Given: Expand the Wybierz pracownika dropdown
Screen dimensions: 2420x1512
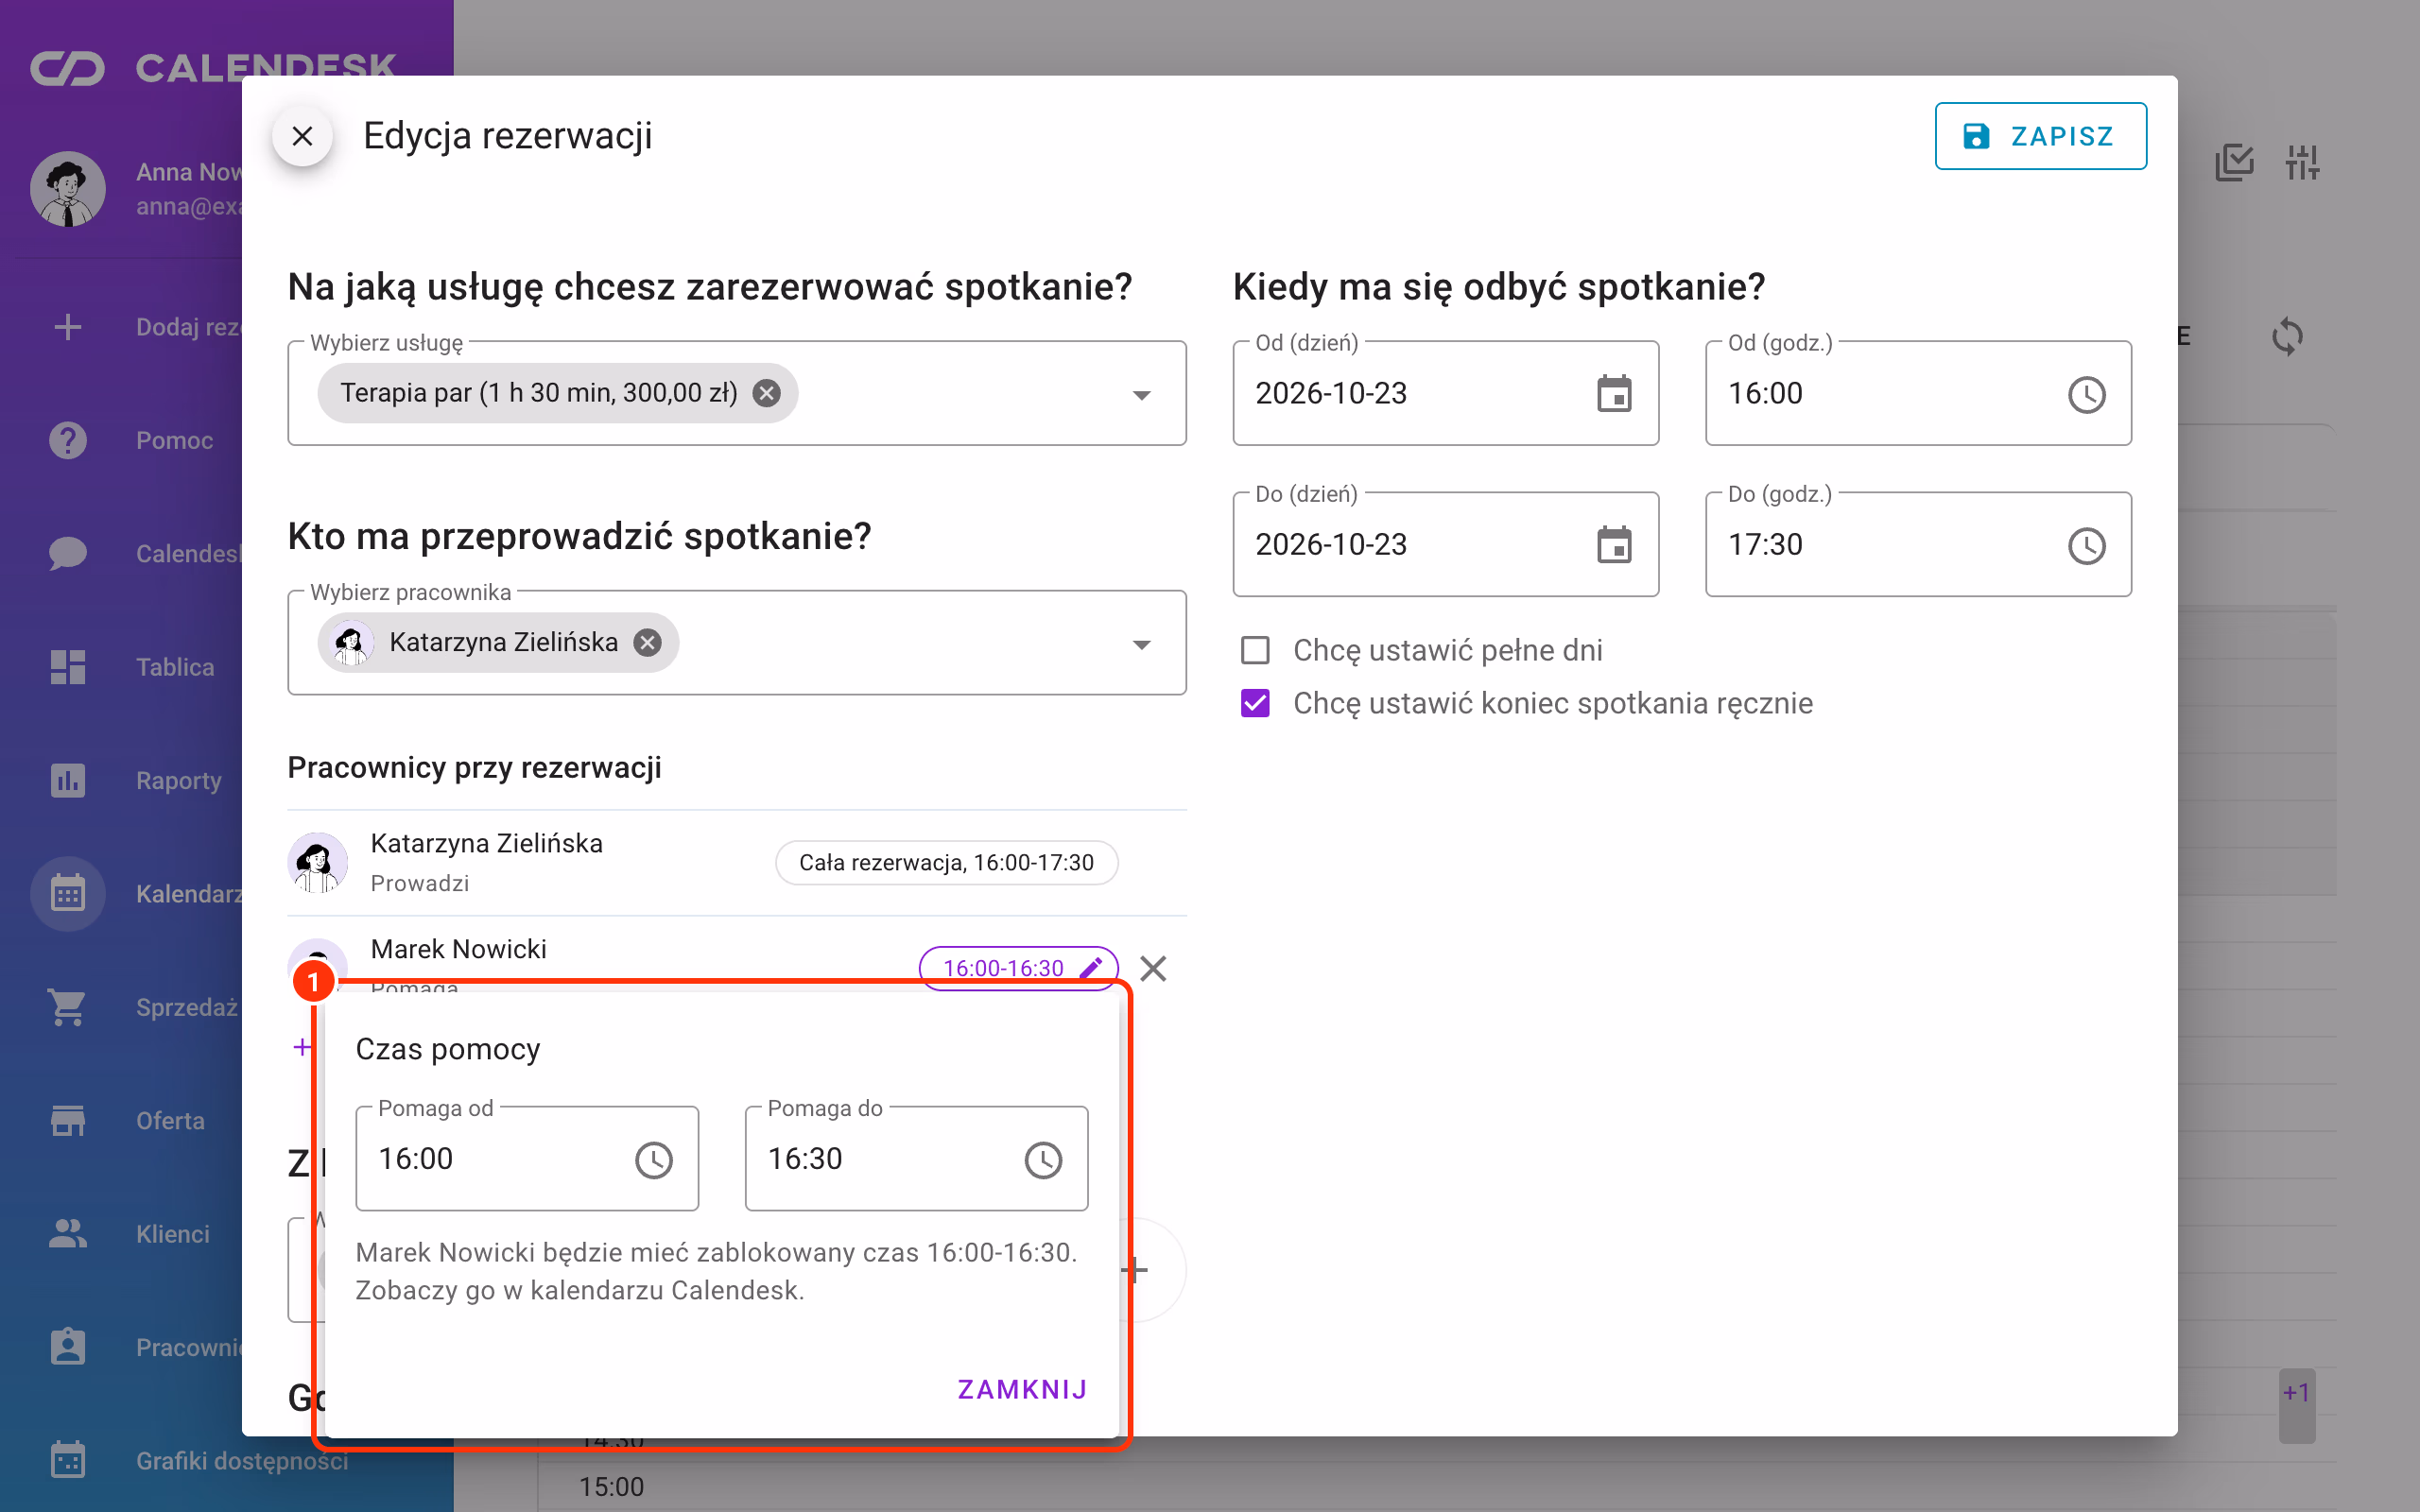Looking at the screenshot, I should pyautogui.click(x=1141, y=644).
